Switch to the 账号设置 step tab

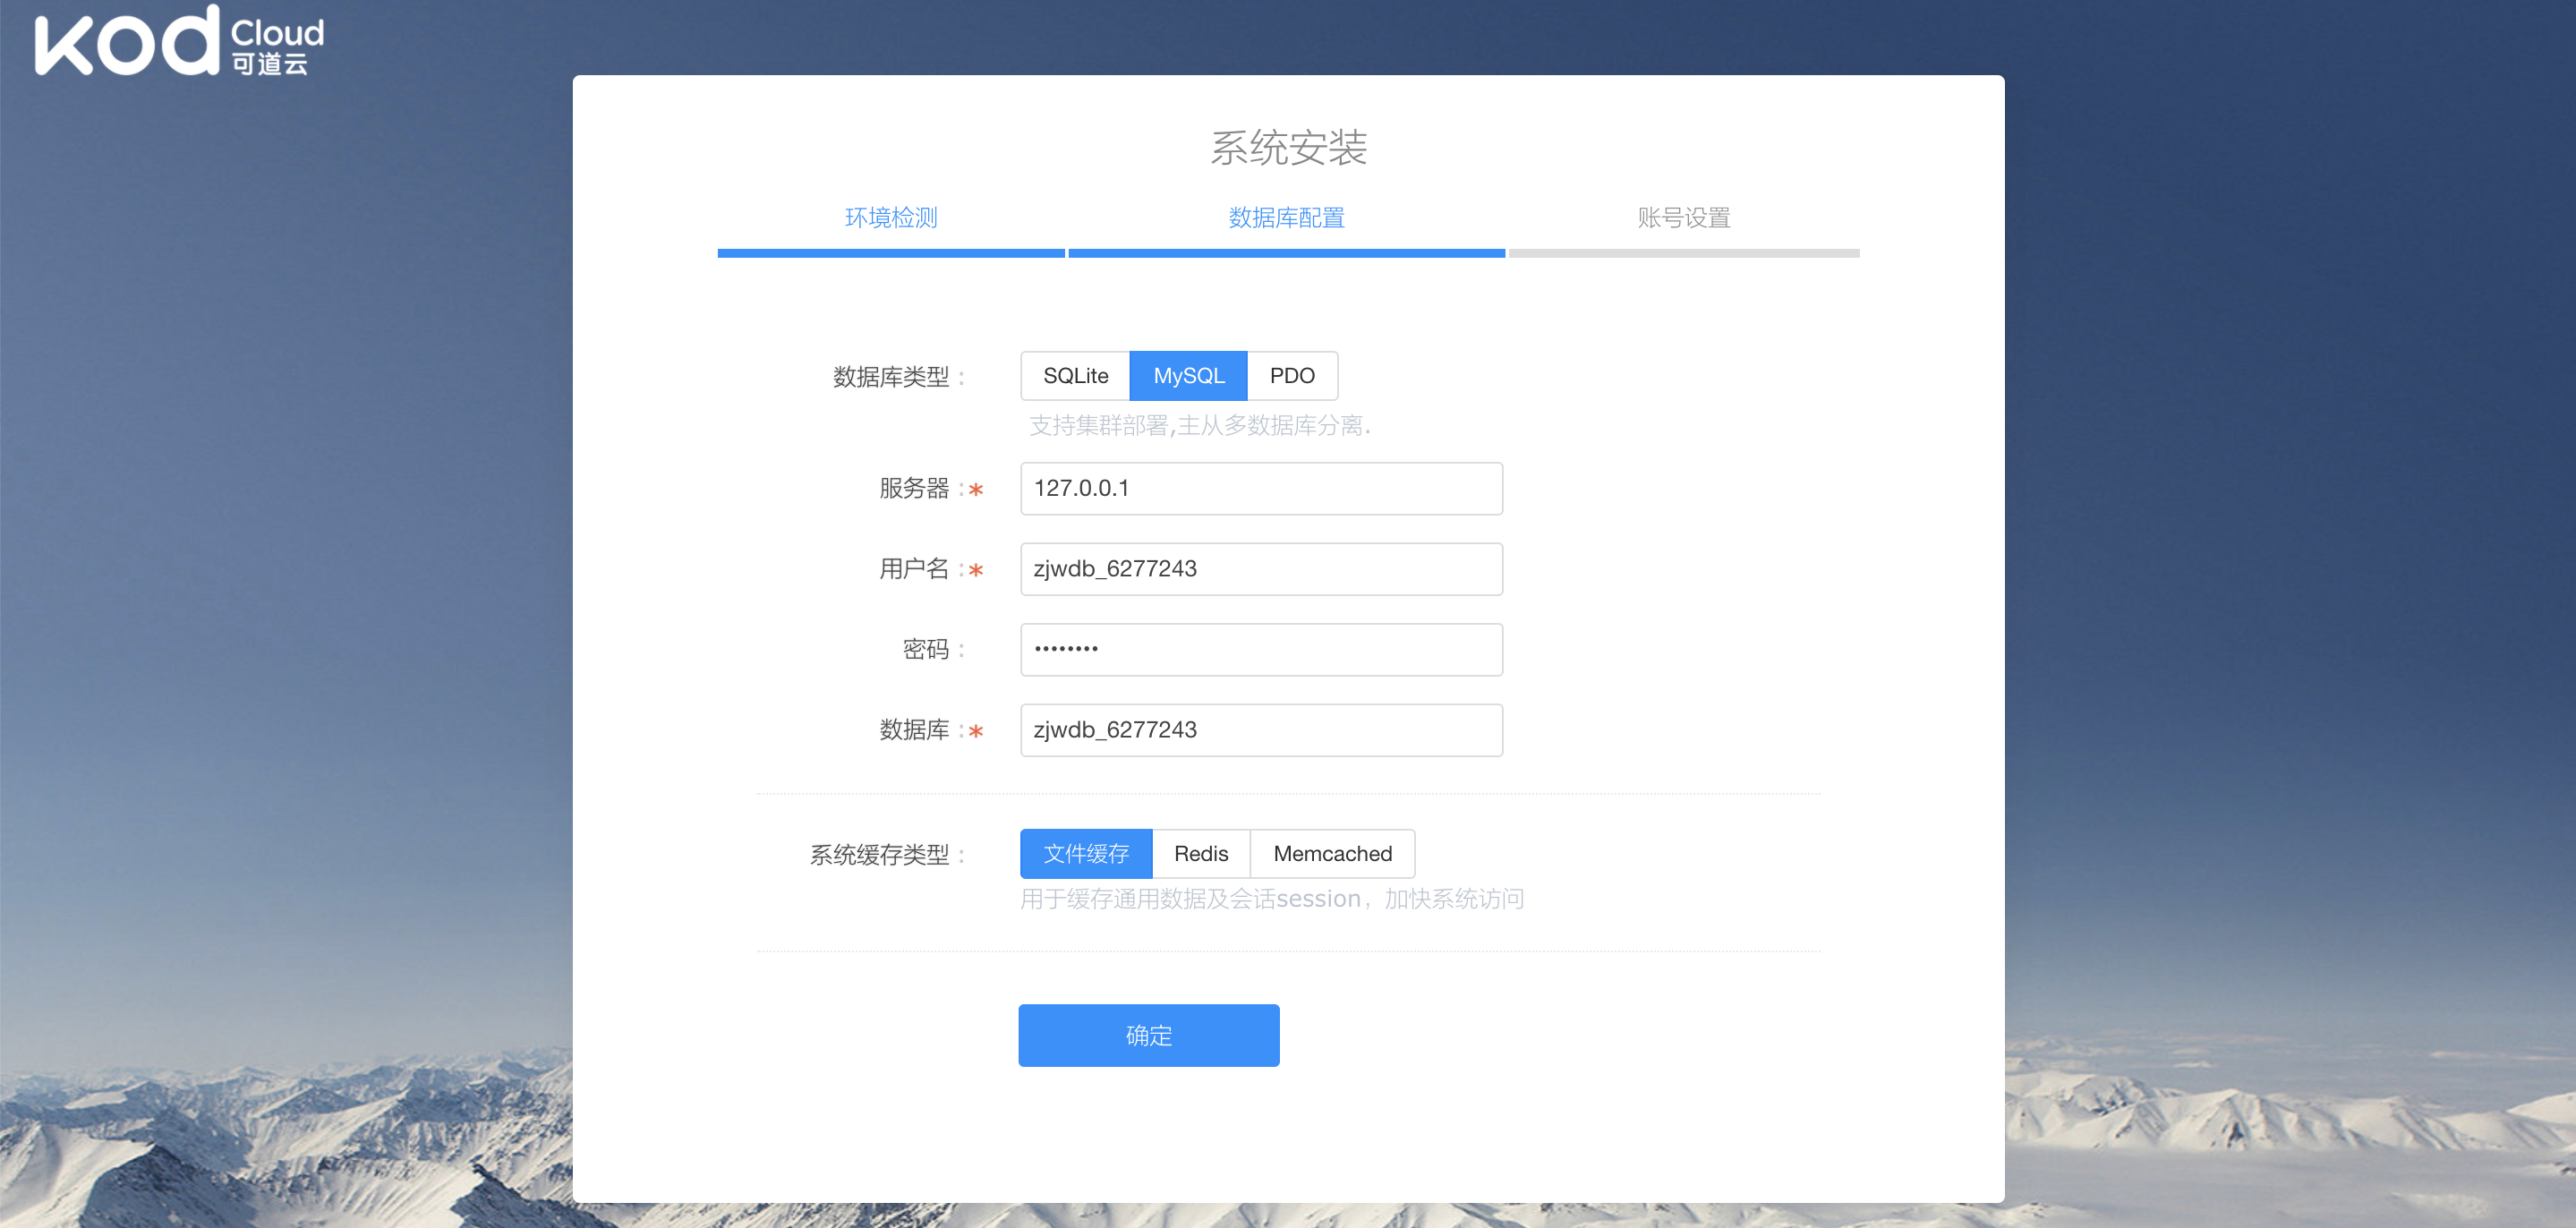[1683, 218]
